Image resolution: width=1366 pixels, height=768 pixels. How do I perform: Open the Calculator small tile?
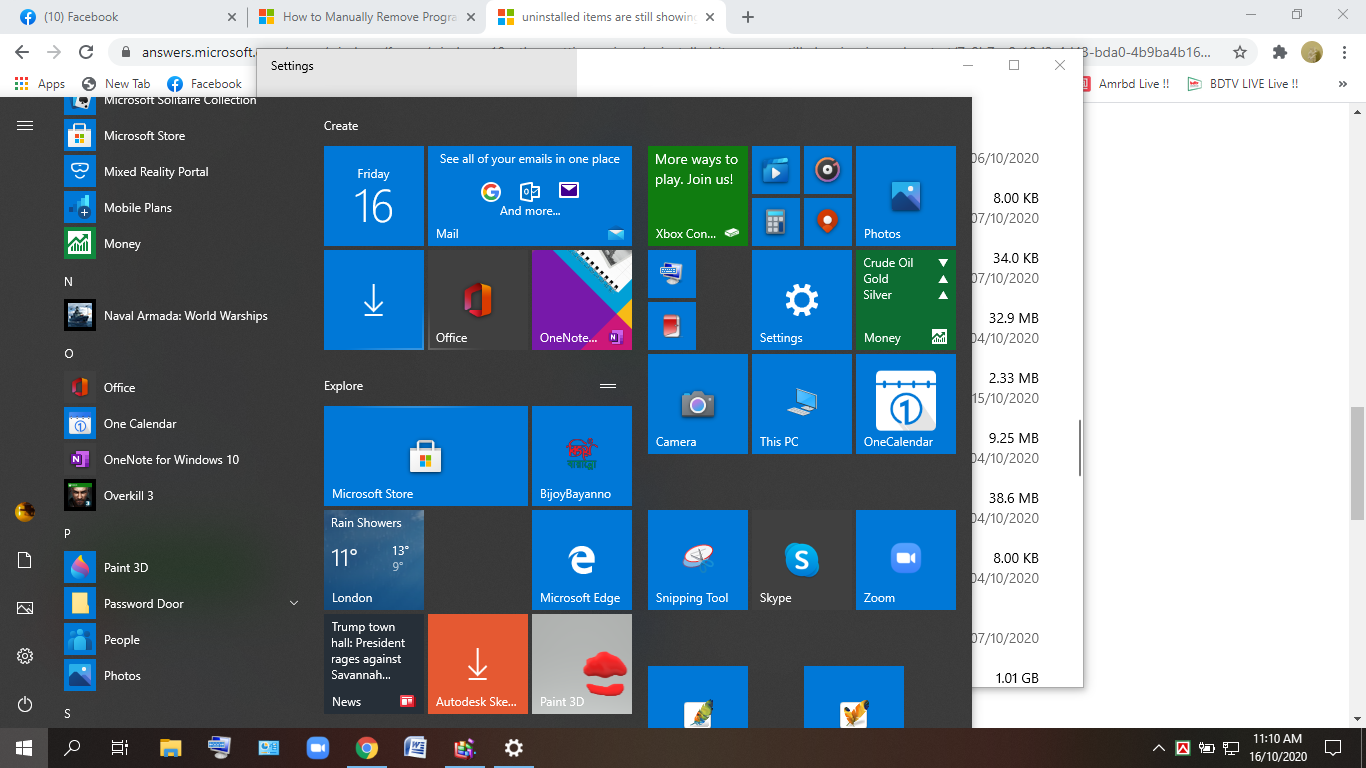click(x=775, y=222)
